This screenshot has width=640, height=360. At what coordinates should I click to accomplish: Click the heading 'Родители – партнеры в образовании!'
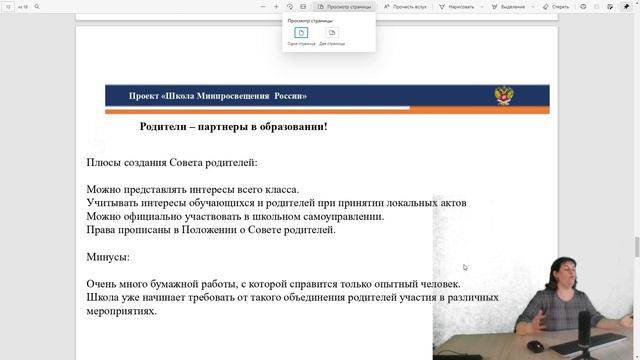pyautogui.click(x=233, y=127)
